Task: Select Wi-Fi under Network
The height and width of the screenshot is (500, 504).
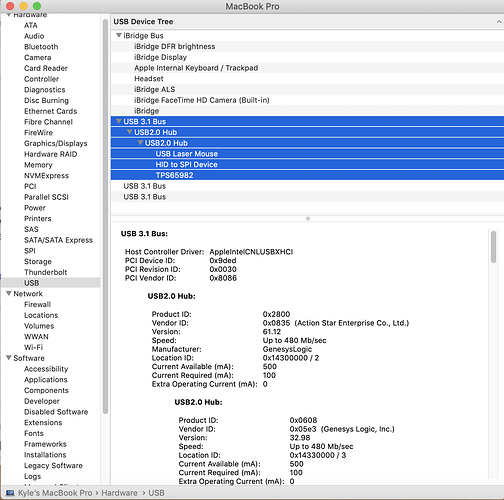Action: point(33,347)
